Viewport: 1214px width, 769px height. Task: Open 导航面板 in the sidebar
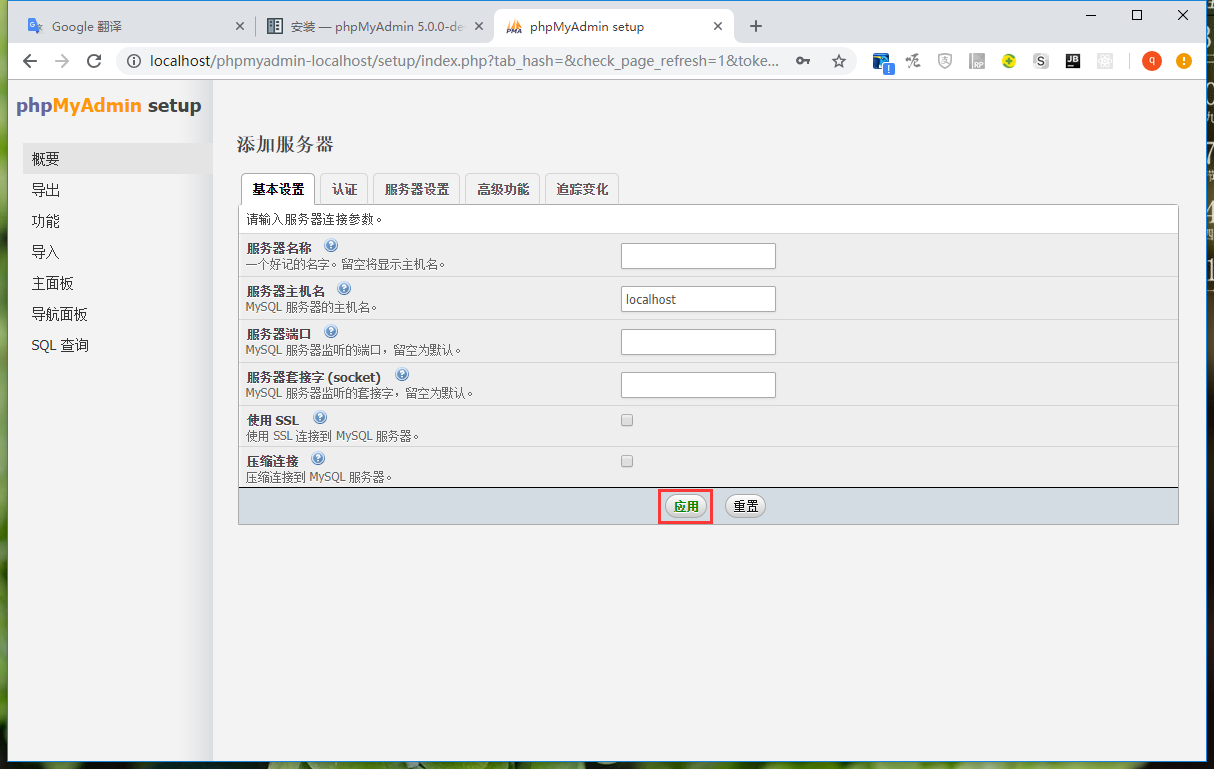coord(118,314)
